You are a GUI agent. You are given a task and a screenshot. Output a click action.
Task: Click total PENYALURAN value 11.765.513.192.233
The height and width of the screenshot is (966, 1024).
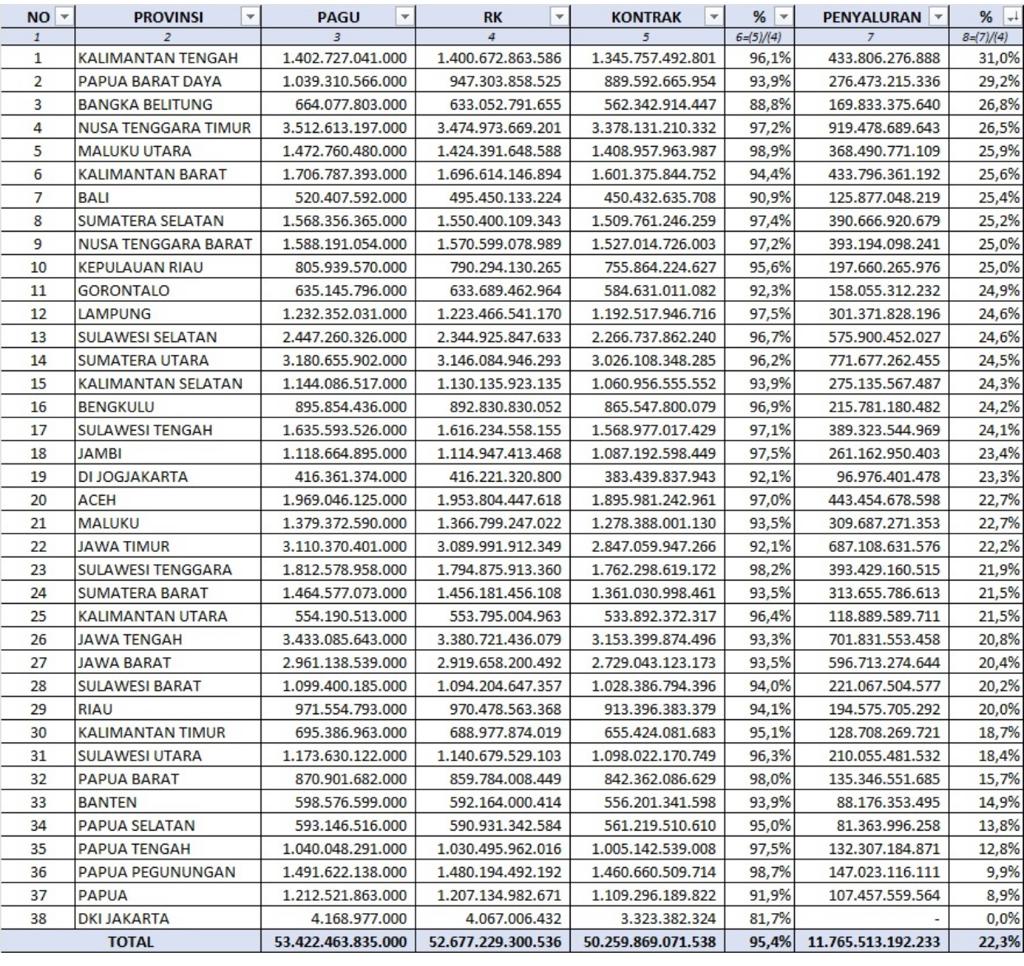[870, 942]
